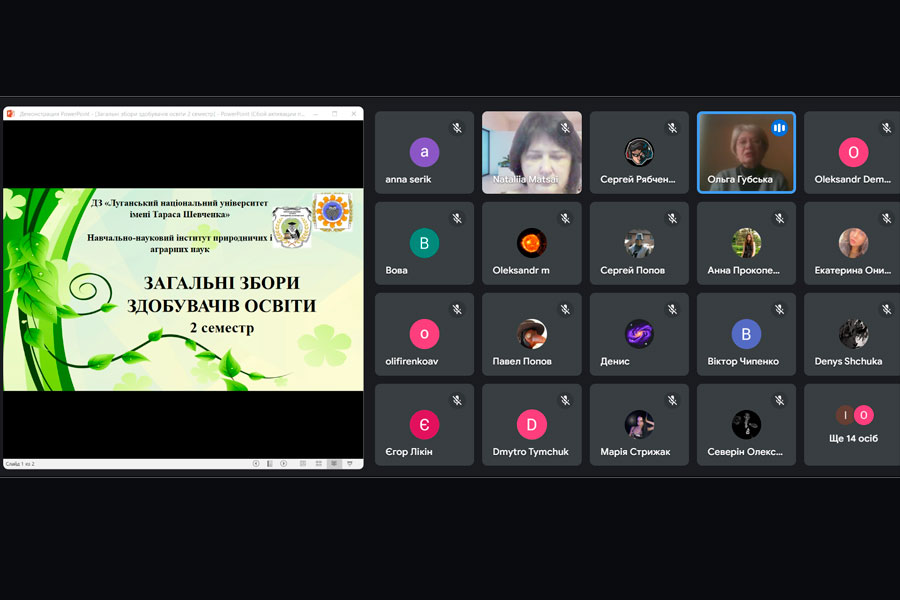The height and width of the screenshot is (600, 900).
Task: Click the university crest logo on slide
Action: [292, 226]
